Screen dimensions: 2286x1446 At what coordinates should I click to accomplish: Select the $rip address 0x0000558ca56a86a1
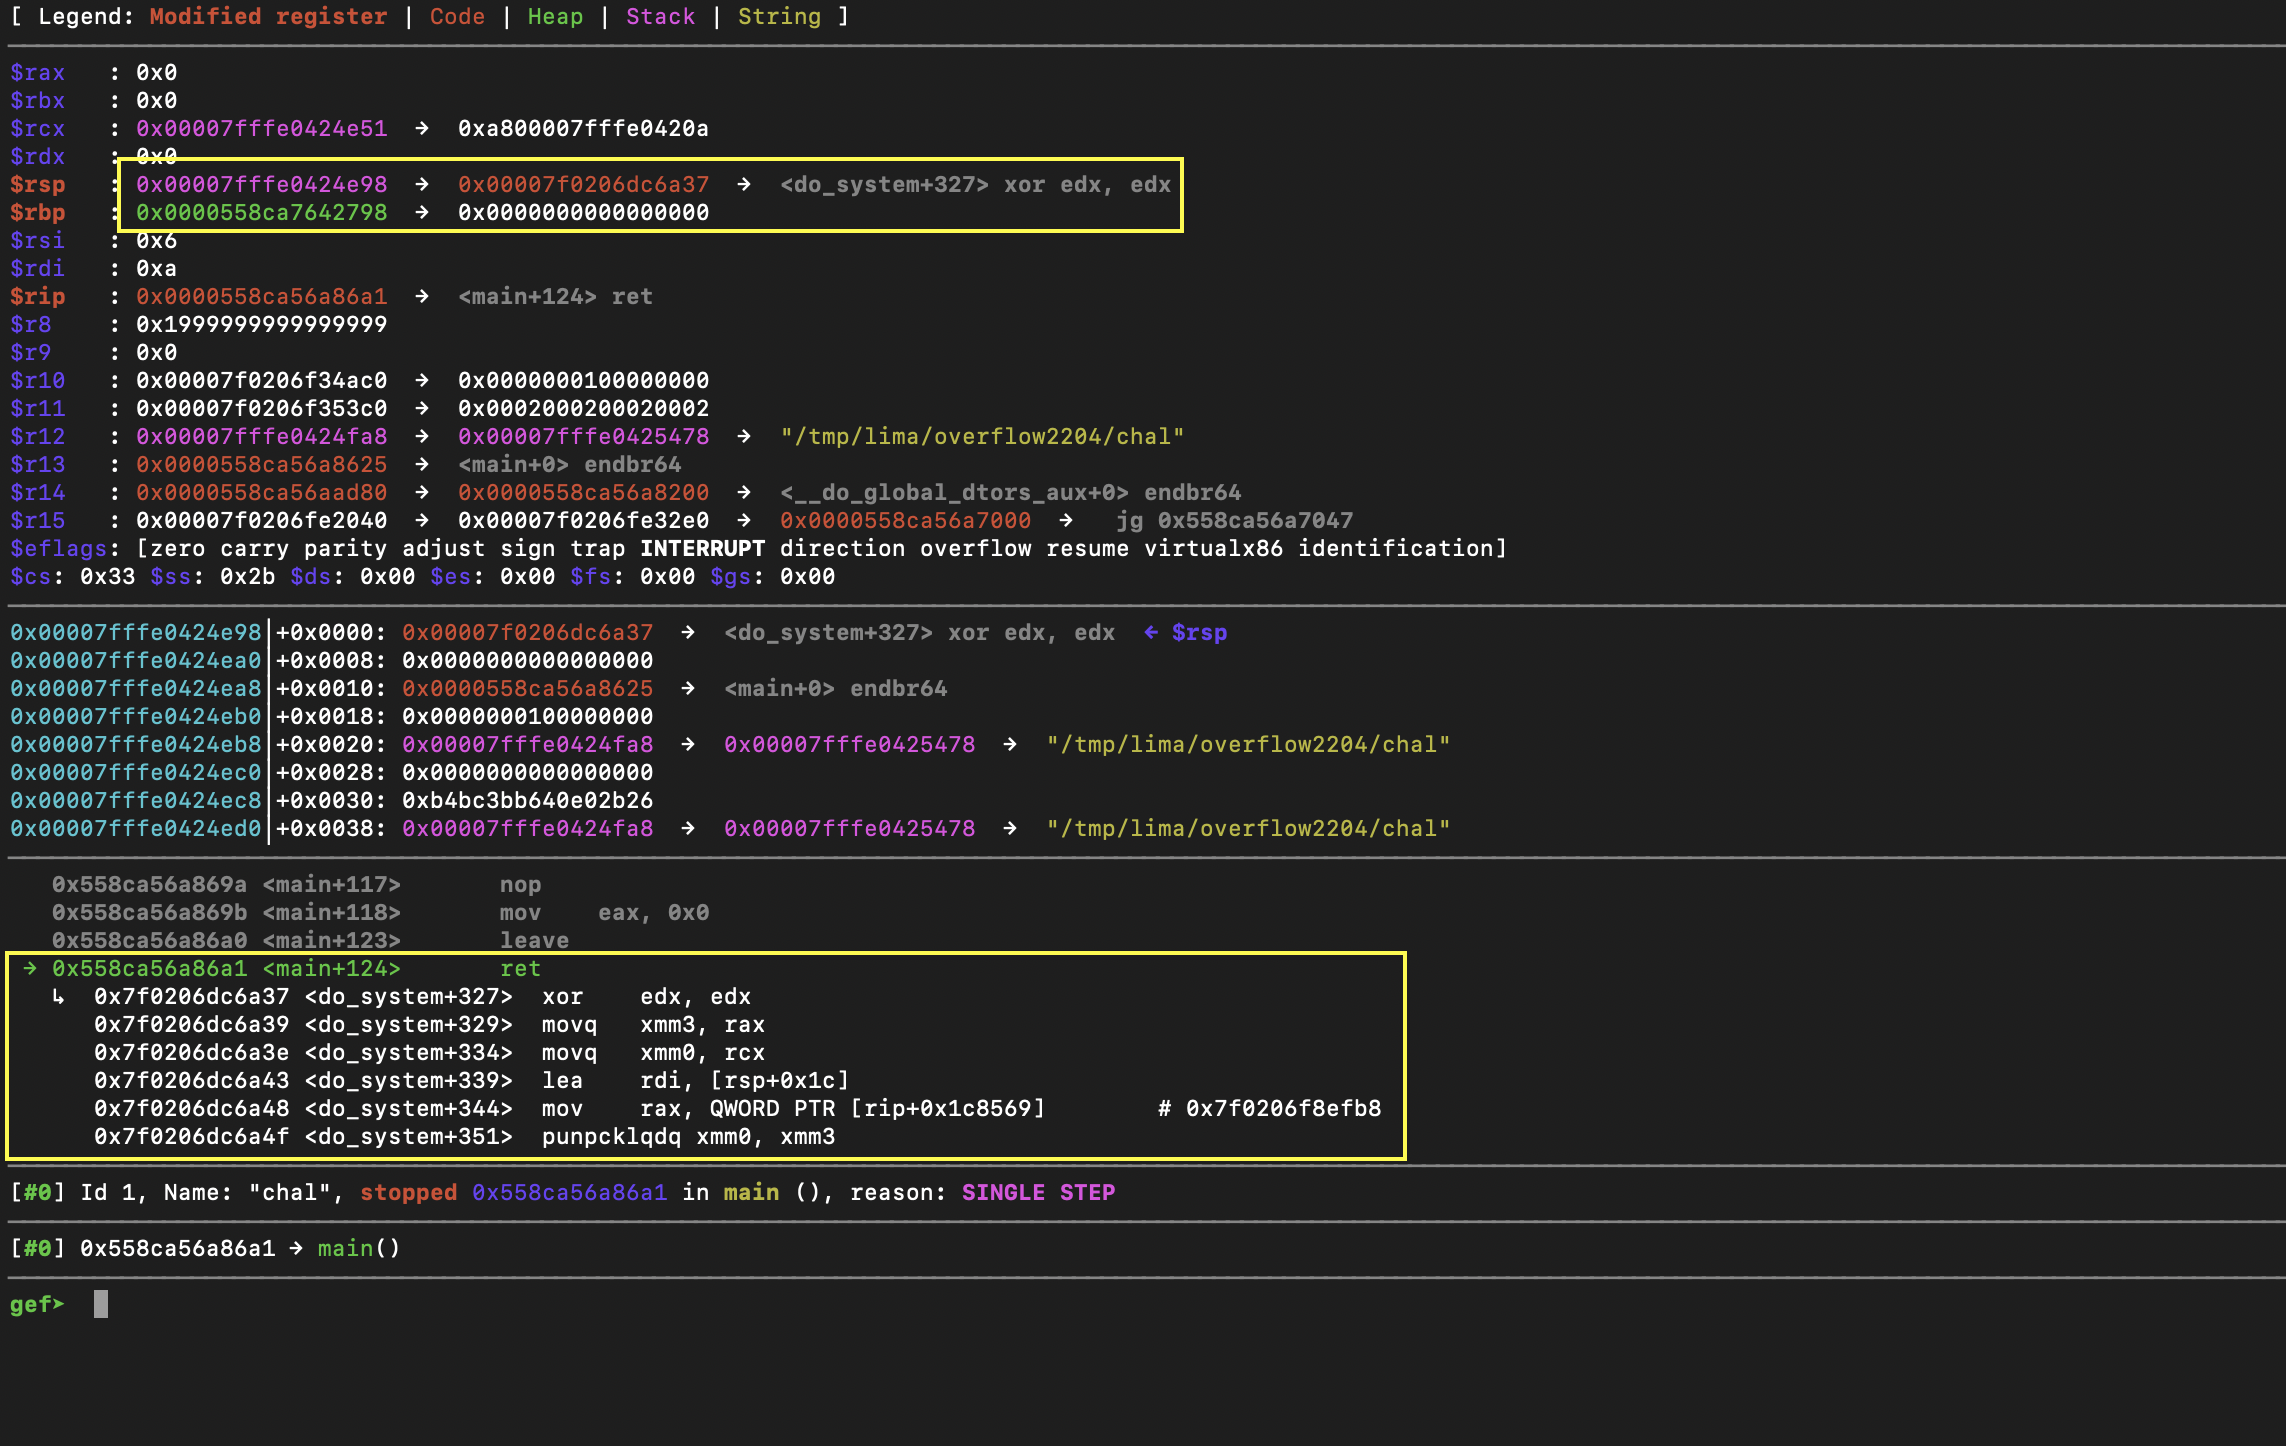(261, 297)
